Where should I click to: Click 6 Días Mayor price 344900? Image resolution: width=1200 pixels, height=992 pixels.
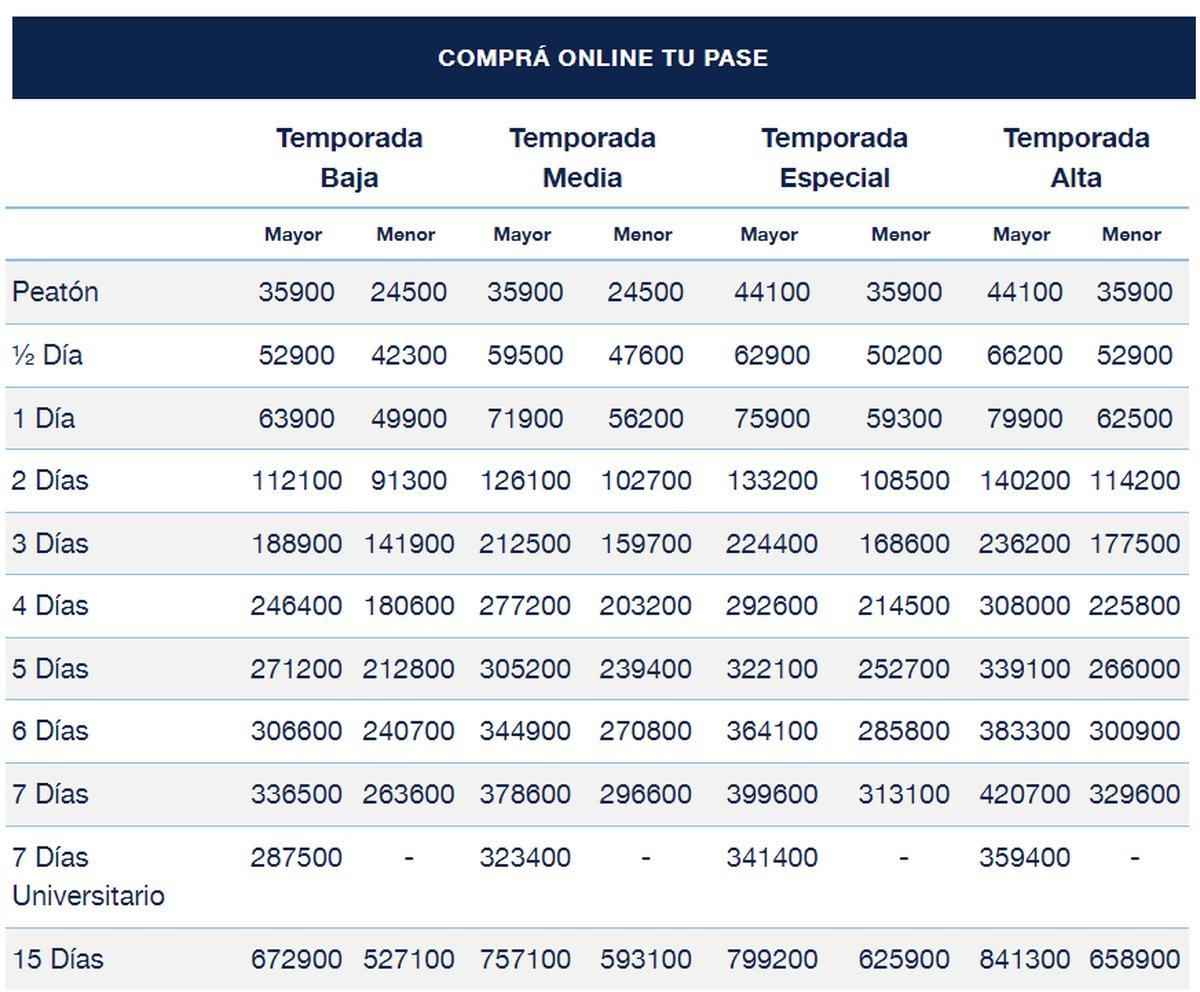(524, 731)
